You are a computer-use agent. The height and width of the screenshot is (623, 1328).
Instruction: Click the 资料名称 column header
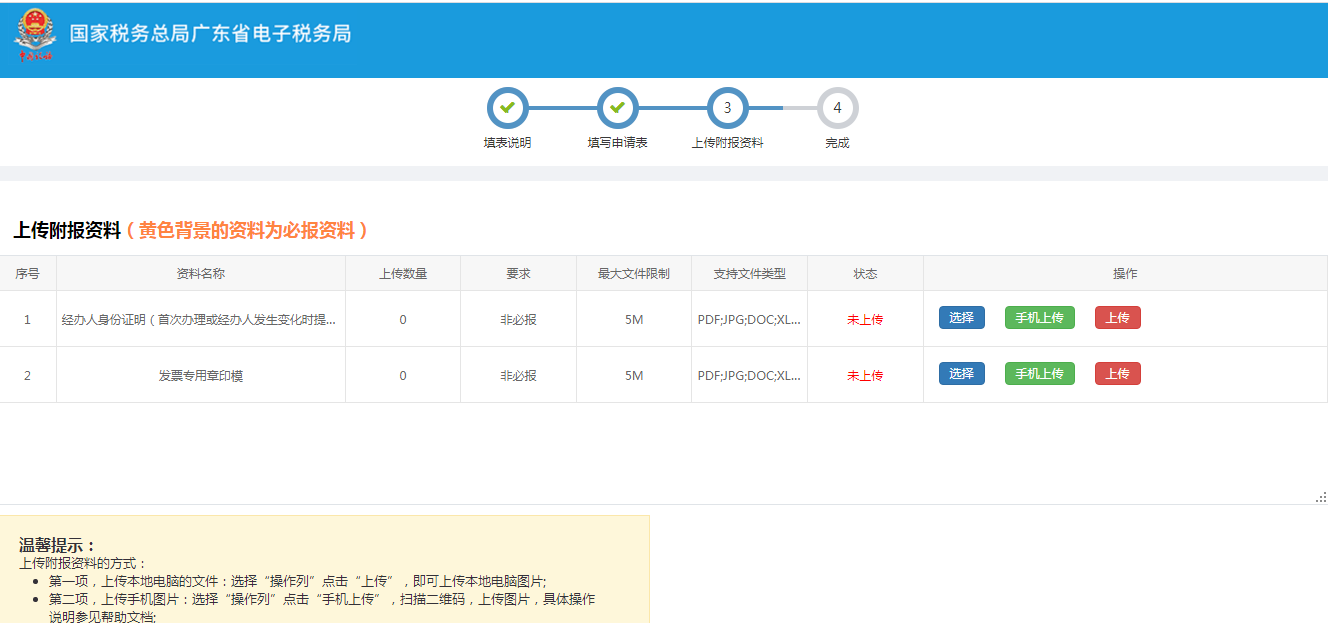[x=200, y=273]
